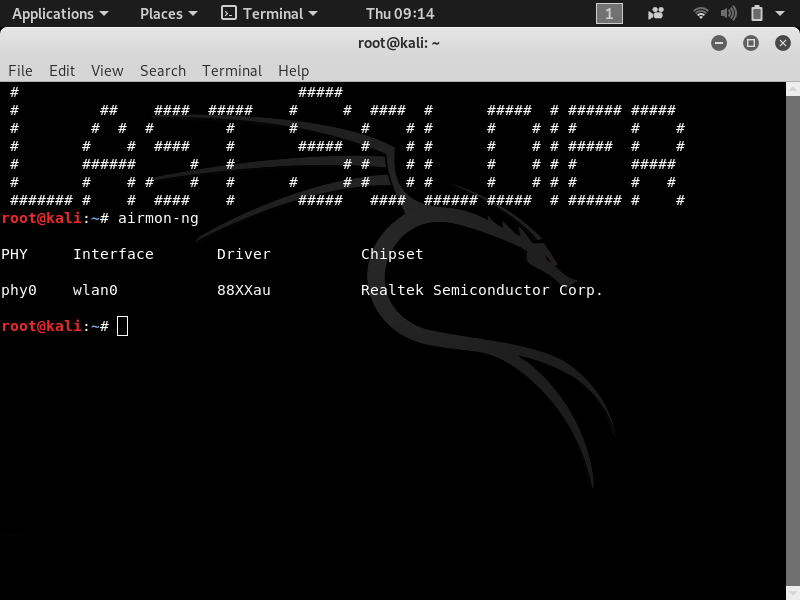Click the 'phy0' entry
Viewport: 800px width, 600px height.
[x=19, y=290]
